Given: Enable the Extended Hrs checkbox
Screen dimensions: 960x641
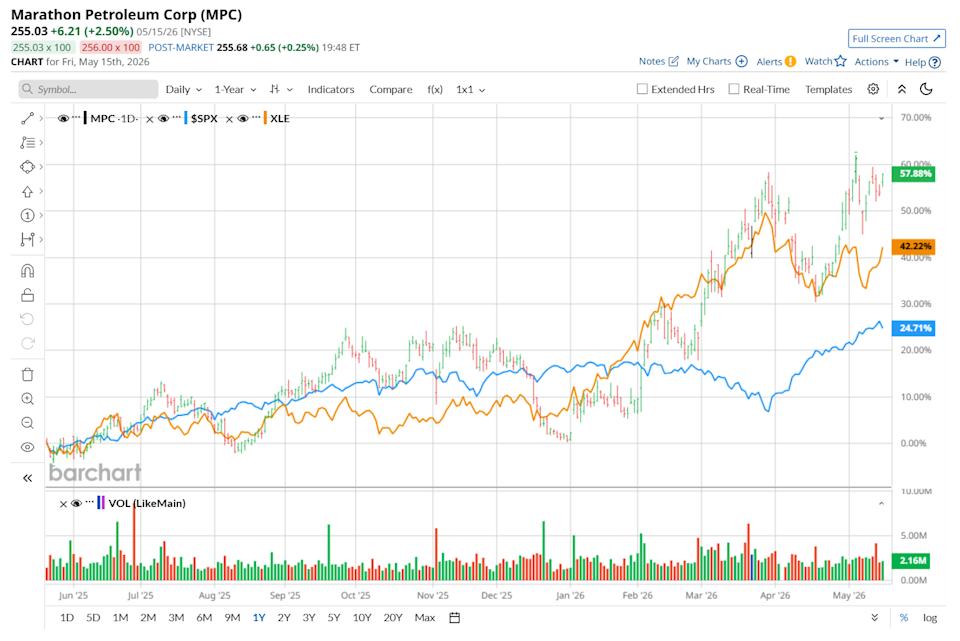Looking at the screenshot, I should click(642, 89).
